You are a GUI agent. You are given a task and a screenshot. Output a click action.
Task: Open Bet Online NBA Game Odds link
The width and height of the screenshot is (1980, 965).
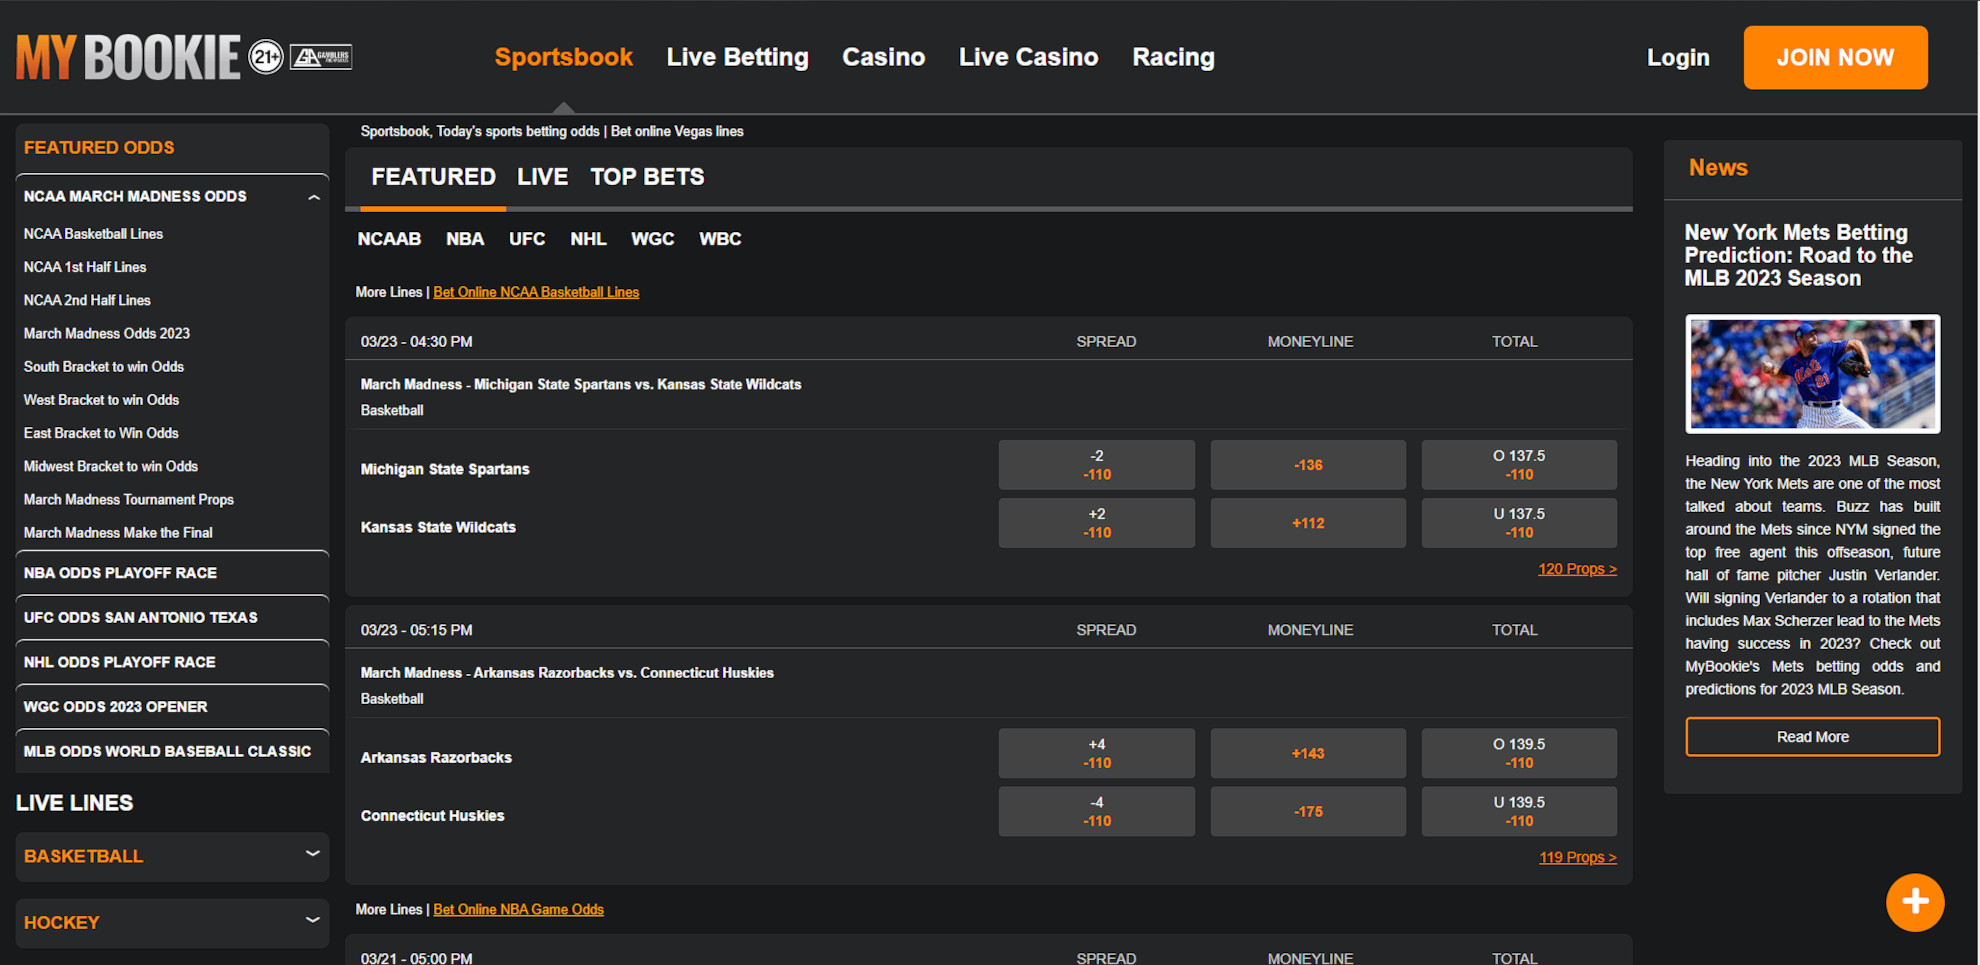(518, 909)
